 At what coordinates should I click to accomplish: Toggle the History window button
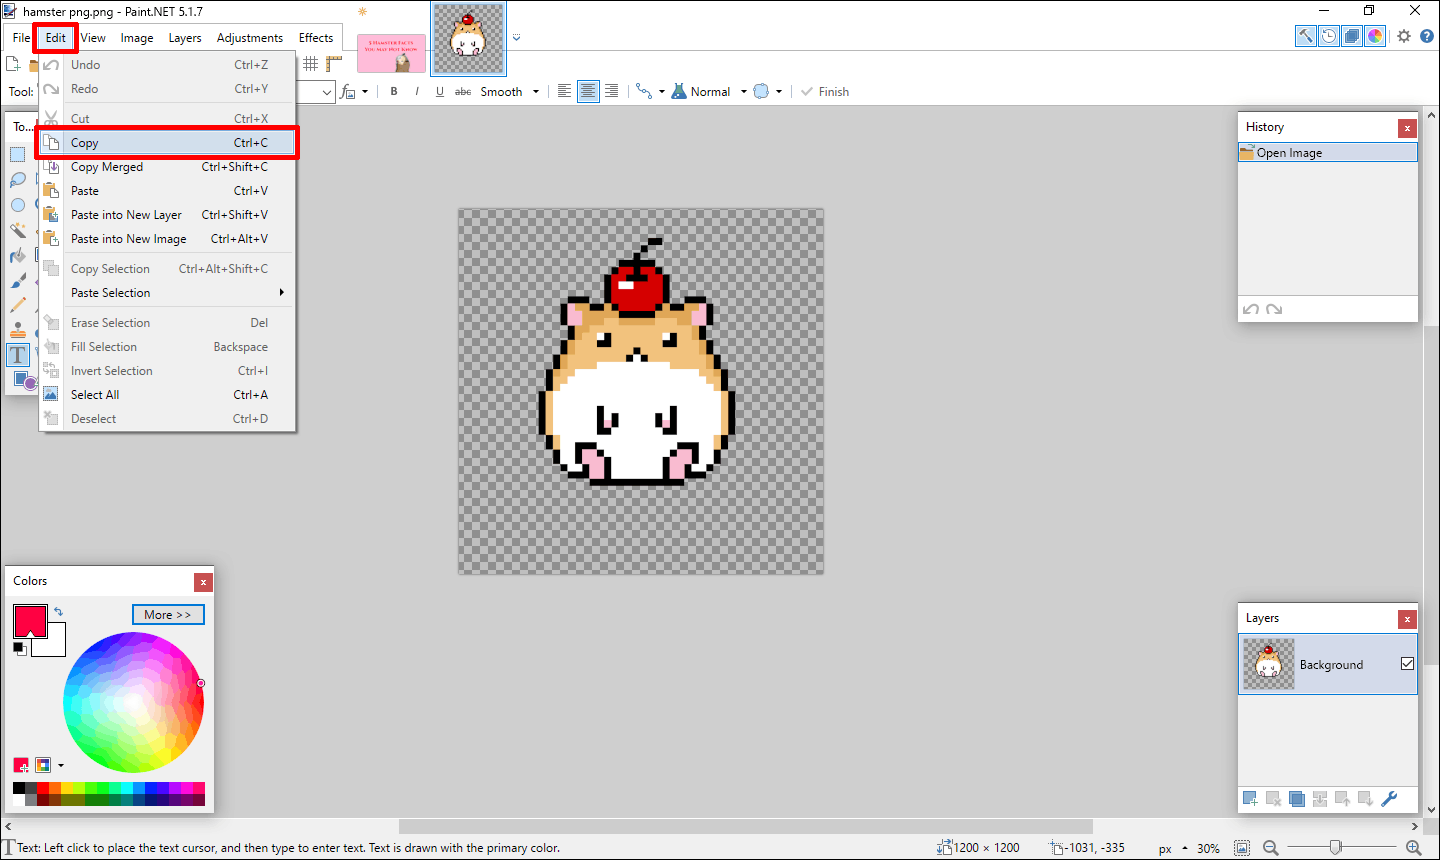coord(1329,36)
